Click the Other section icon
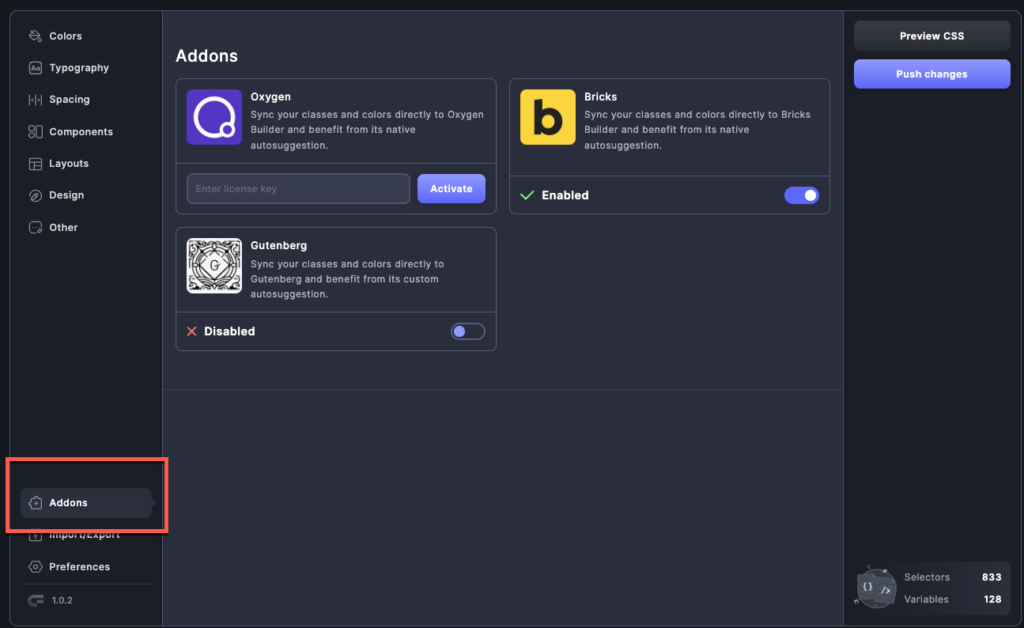The height and width of the screenshot is (628, 1024). click(35, 227)
